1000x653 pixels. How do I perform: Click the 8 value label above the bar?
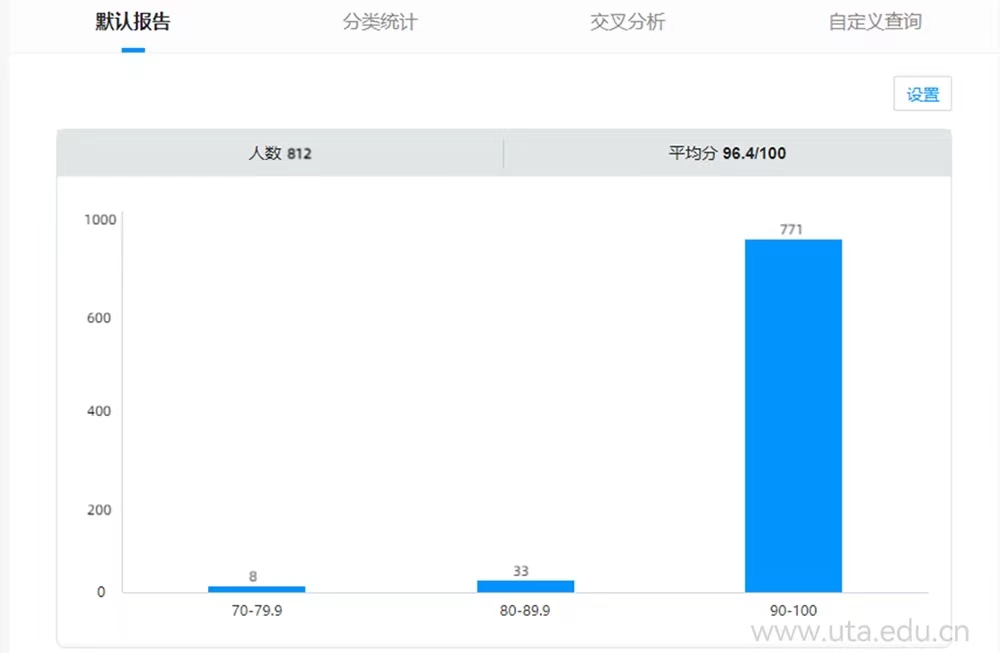click(253, 576)
